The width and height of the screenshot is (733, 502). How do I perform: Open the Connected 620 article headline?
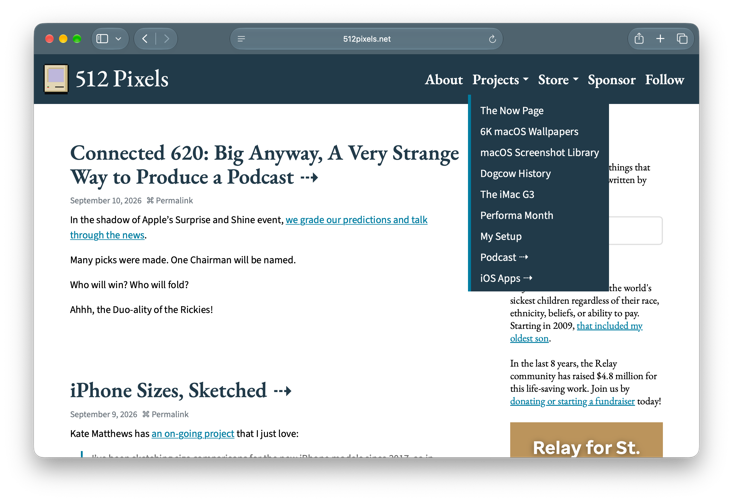pyautogui.click(x=265, y=165)
